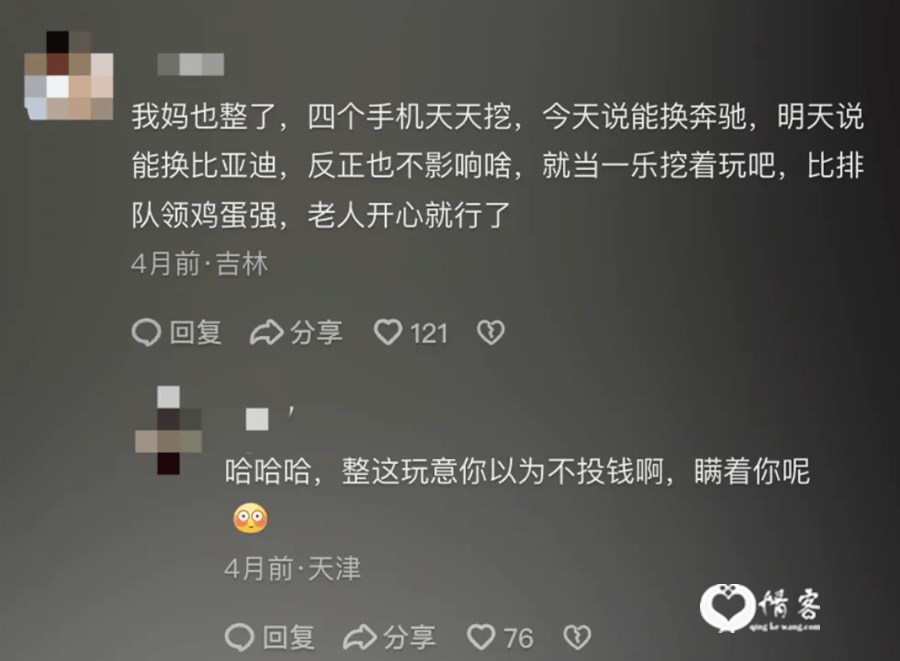The height and width of the screenshot is (661, 900).
Task: Click share arrow icon on Jilin comment
Action: pyautogui.click(x=267, y=333)
